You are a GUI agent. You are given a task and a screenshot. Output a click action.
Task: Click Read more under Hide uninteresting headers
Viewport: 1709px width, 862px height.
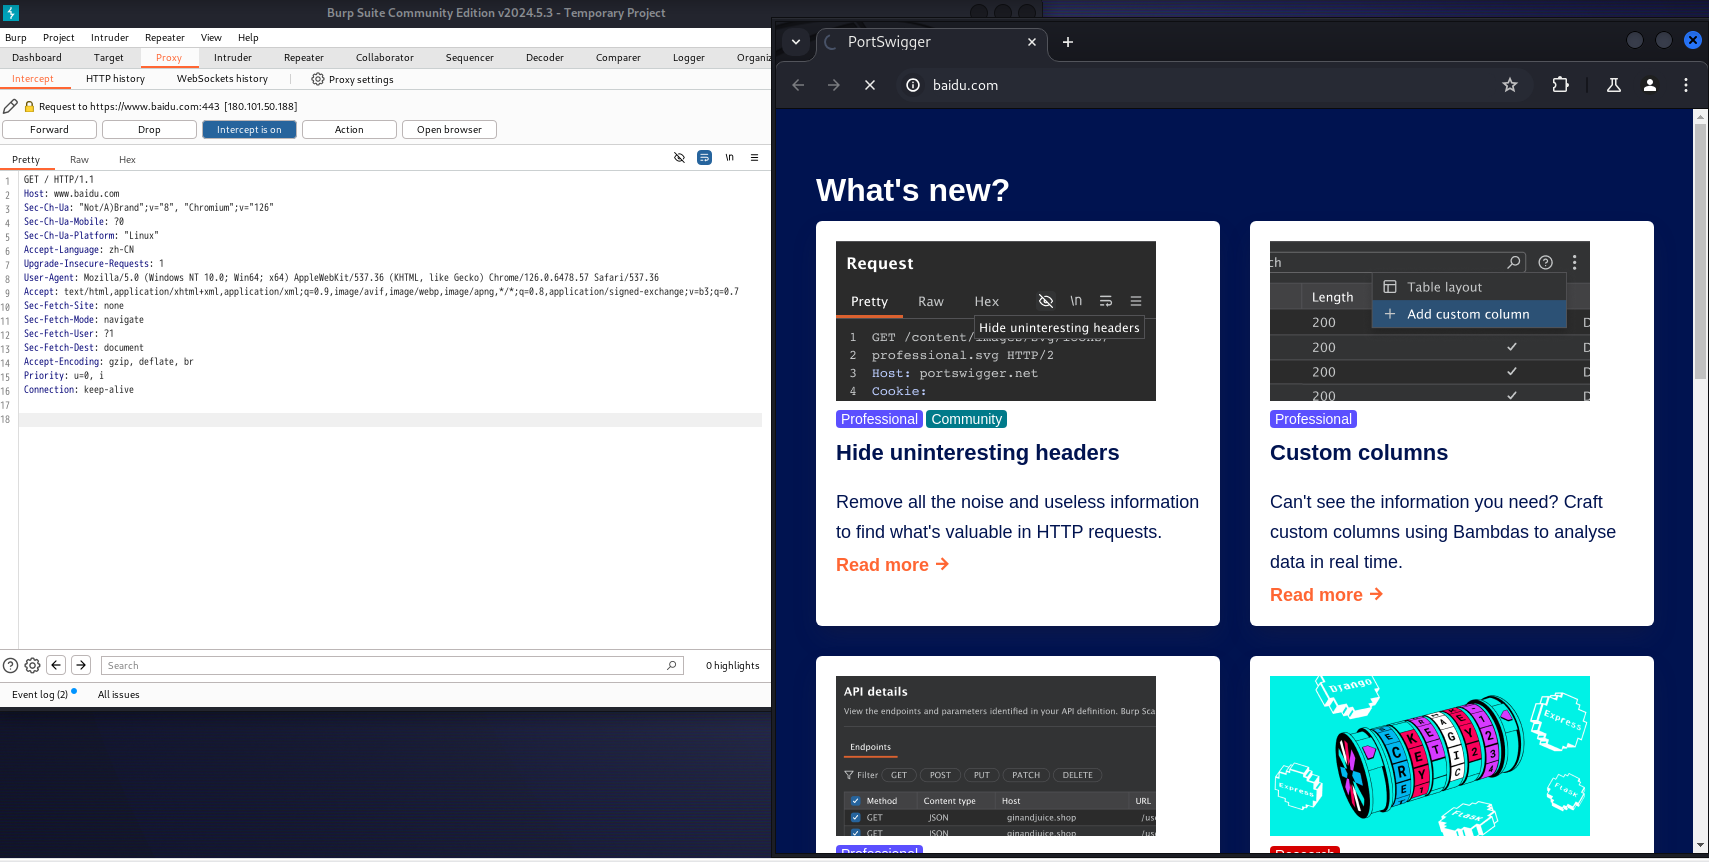892,565
